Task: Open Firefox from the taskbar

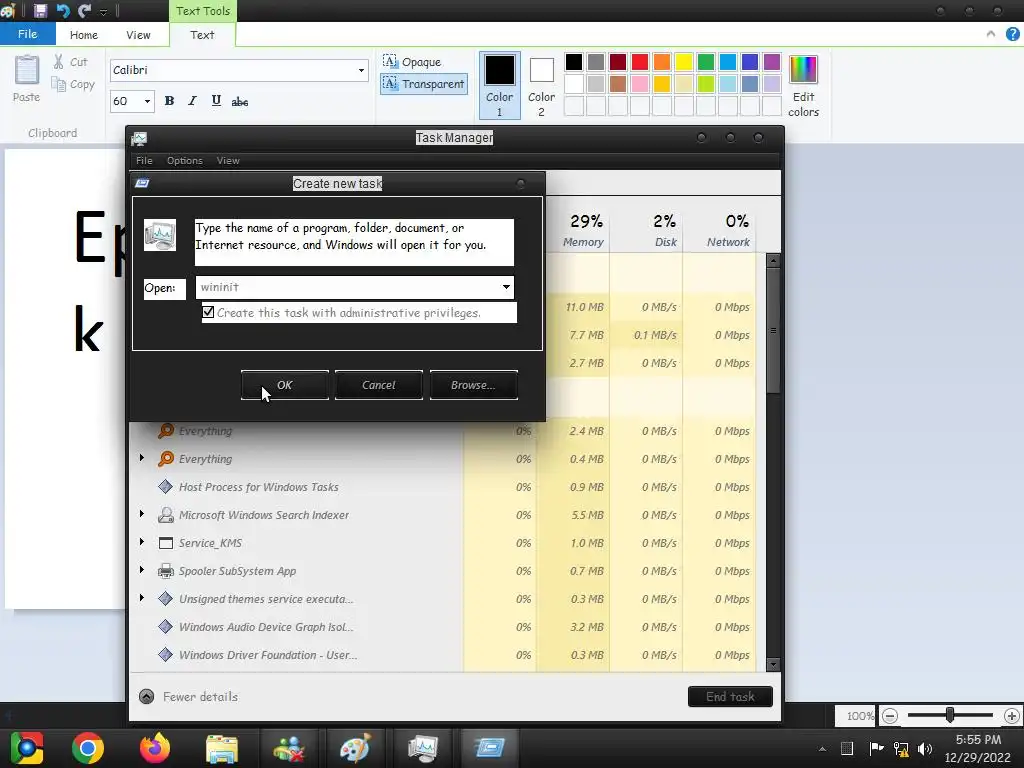Action: click(155, 748)
